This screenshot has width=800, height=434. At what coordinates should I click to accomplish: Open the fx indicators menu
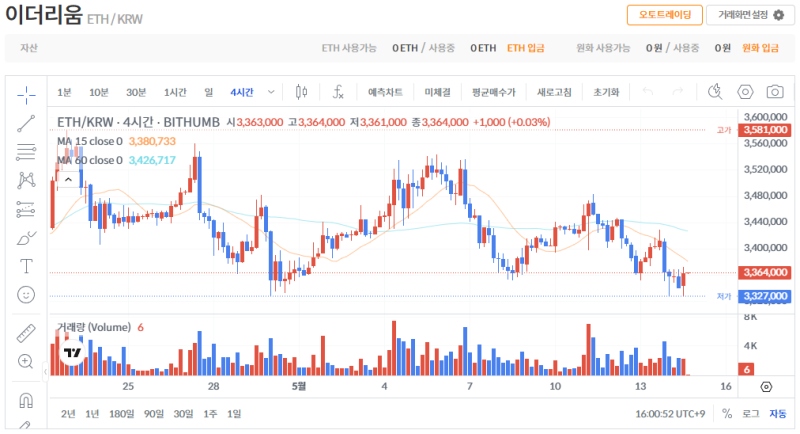pos(338,92)
